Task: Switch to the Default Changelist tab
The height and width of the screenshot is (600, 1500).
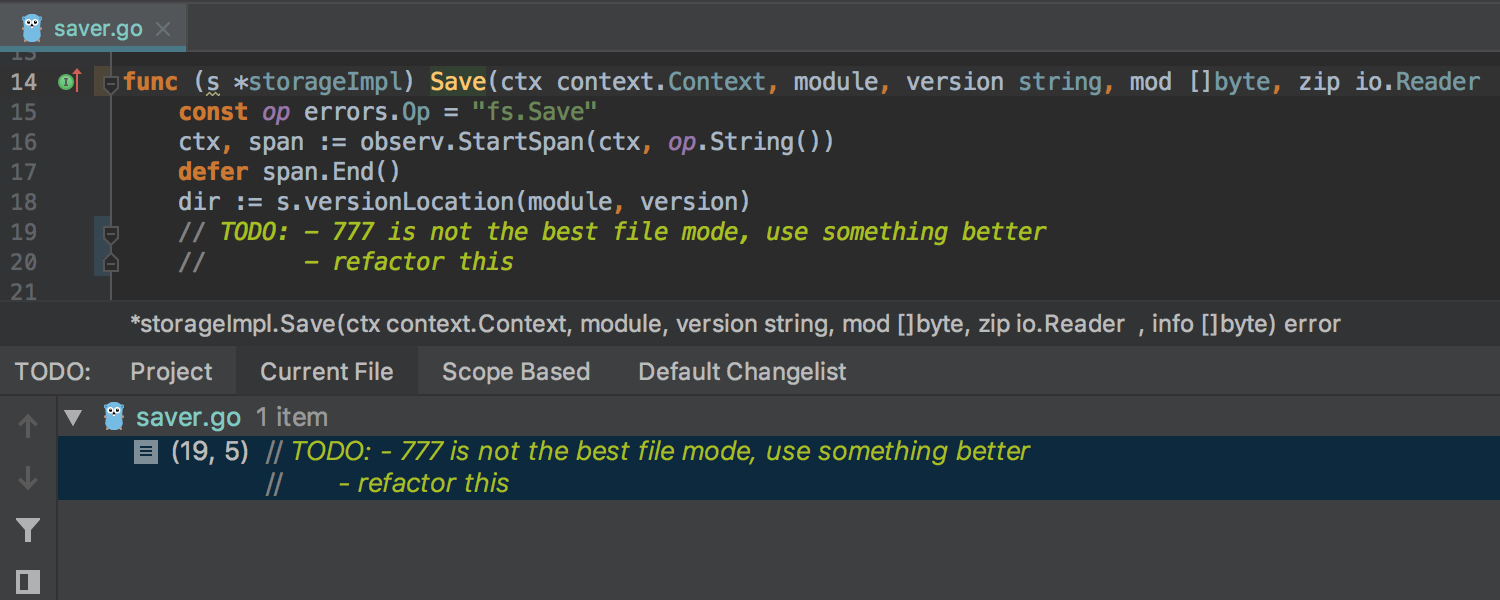Action: coord(742,372)
